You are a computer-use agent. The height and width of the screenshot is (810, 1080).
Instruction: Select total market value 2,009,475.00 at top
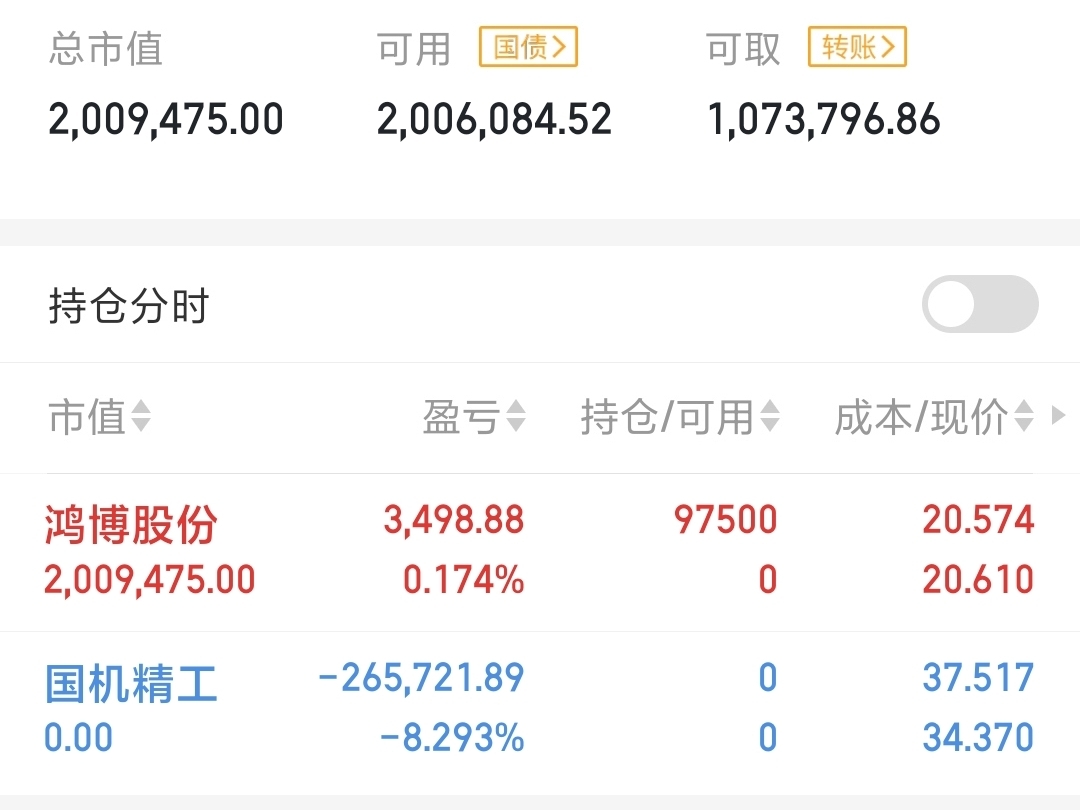click(166, 119)
